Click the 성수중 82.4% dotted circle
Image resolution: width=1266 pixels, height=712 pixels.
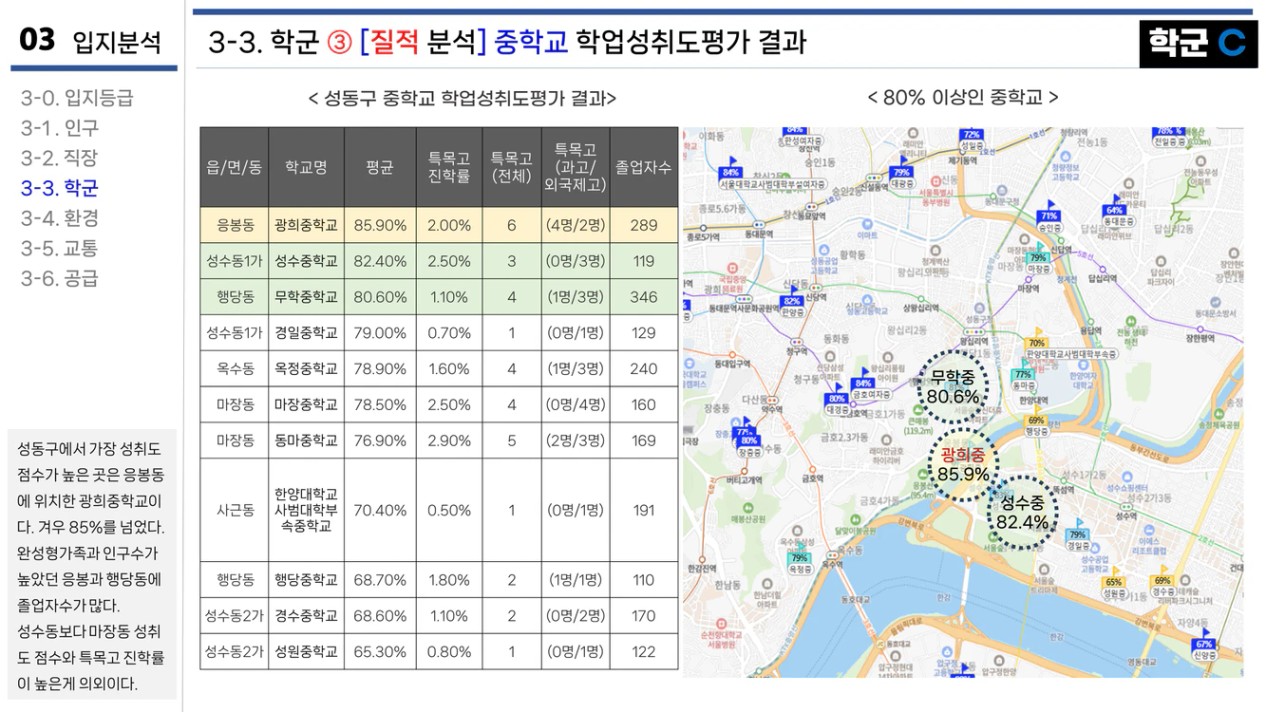pyautogui.click(x=1022, y=513)
